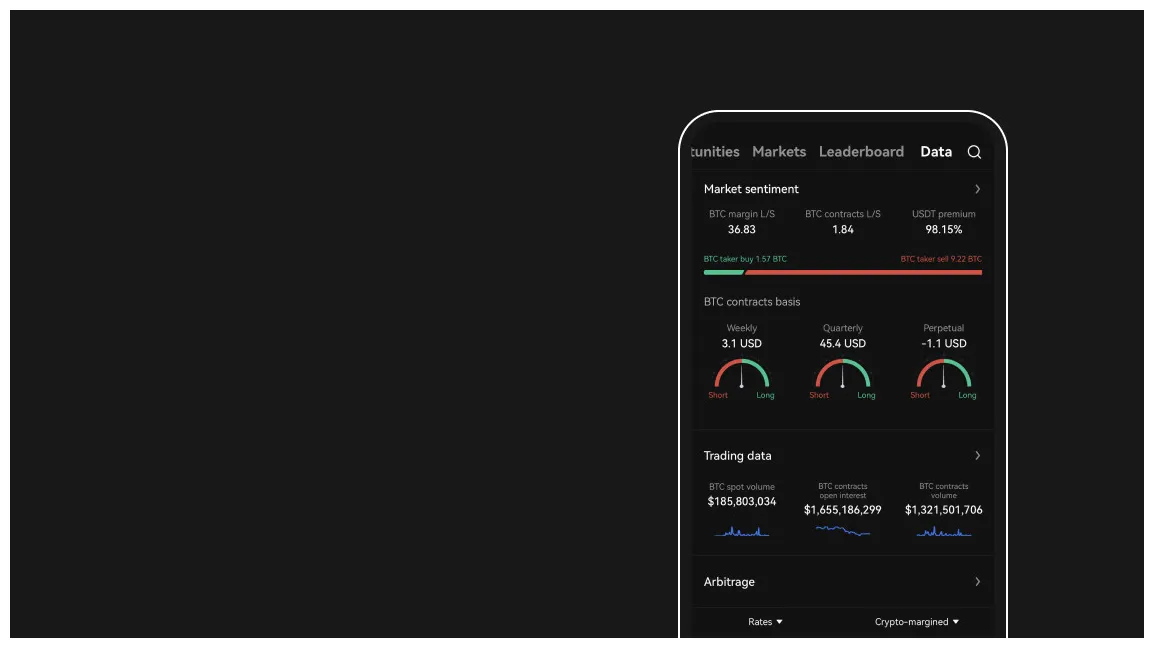The image size is (1154, 648).
Task: Switch to the Leaderboard tab
Action: click(x=861, y=152)
